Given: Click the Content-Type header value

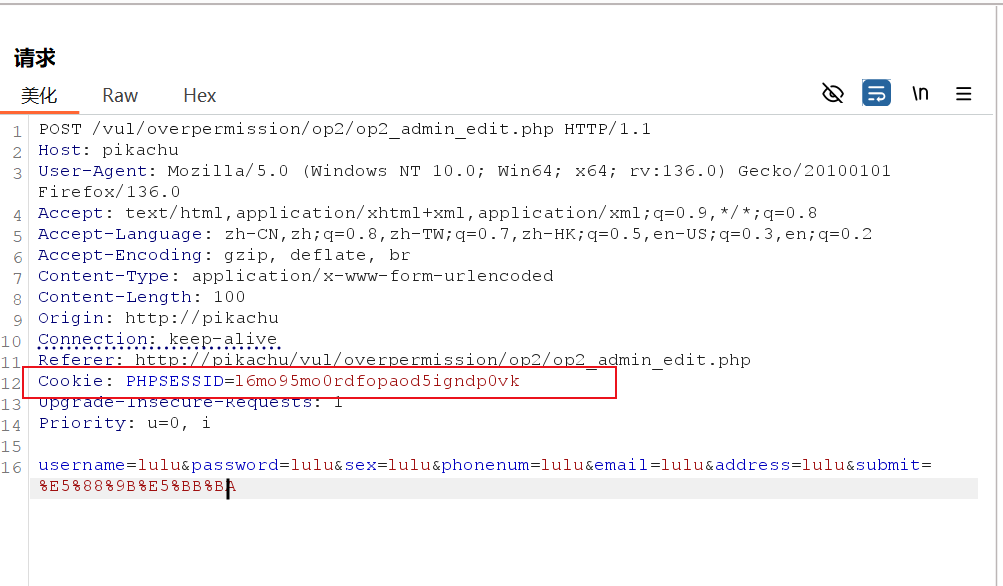Looking at the screenshot, I should click(x=372, y=276).
